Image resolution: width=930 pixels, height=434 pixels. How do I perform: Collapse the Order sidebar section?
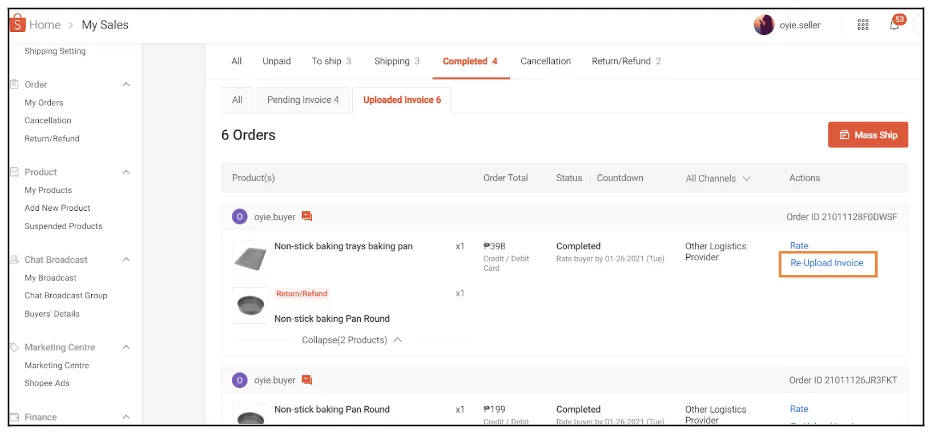click(126, 84)
